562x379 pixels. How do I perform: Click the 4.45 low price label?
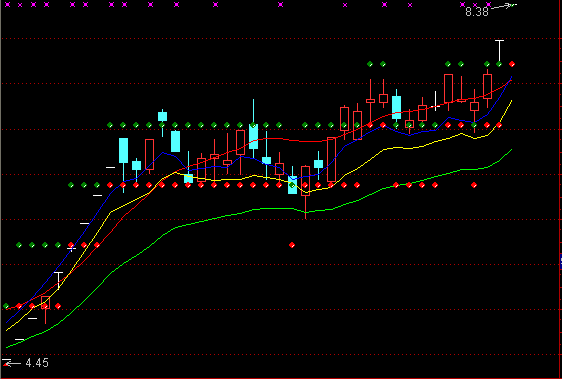click(37, 363)
